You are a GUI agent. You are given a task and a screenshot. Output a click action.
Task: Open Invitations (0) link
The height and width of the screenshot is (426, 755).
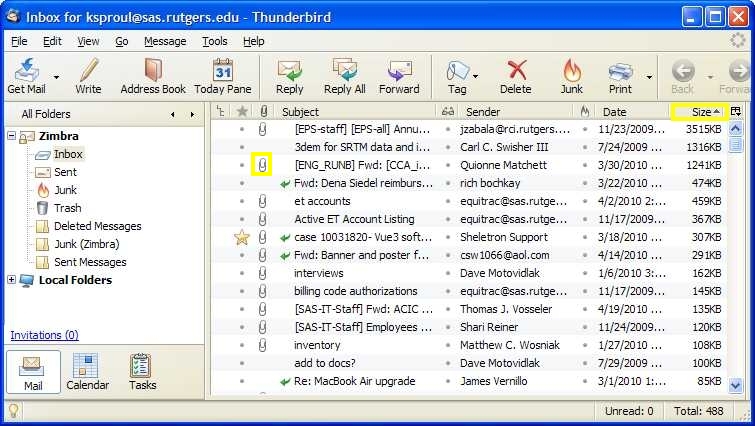pos(44,335)
